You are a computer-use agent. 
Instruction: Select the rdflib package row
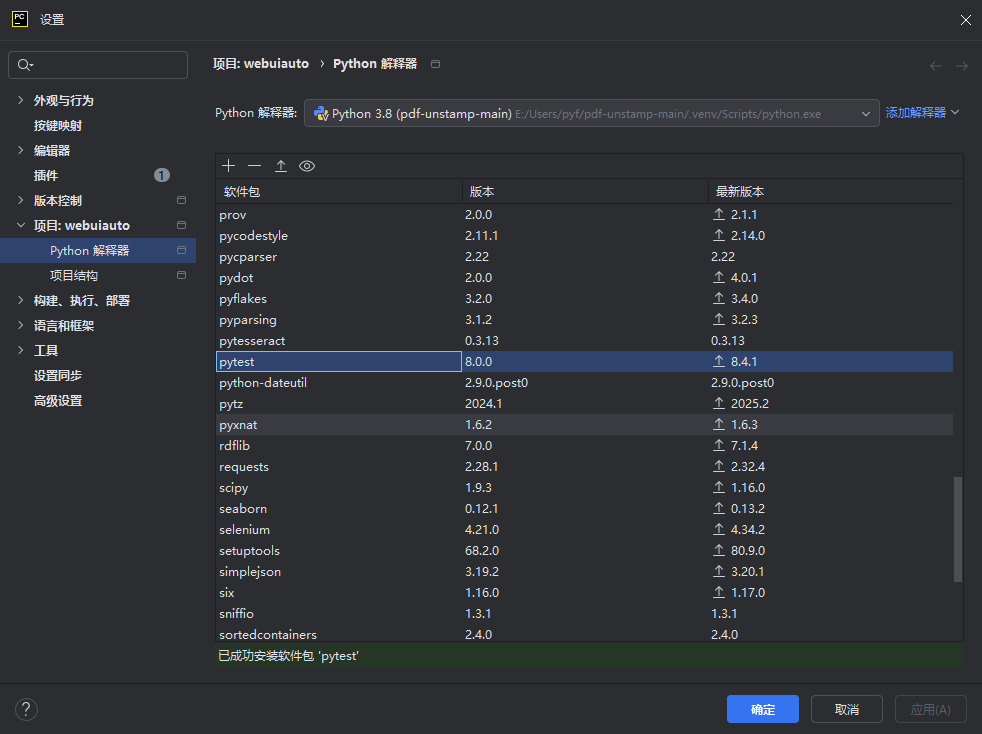pyautogui.click(x=584, y=445)
